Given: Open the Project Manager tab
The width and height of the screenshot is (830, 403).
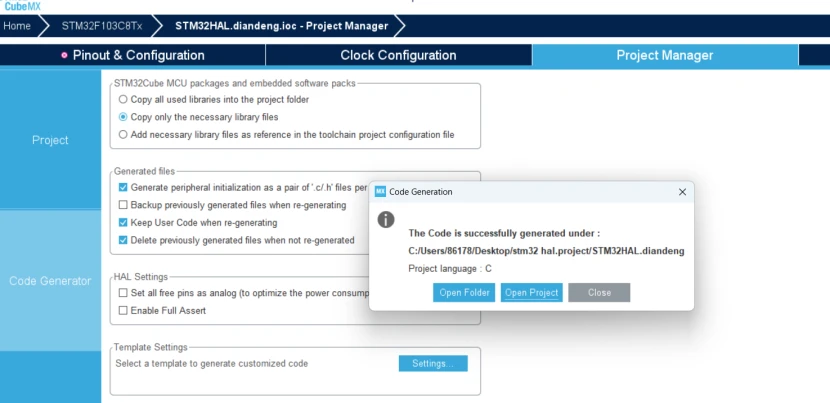Looking at the screenshot, I should click(665, 55).
